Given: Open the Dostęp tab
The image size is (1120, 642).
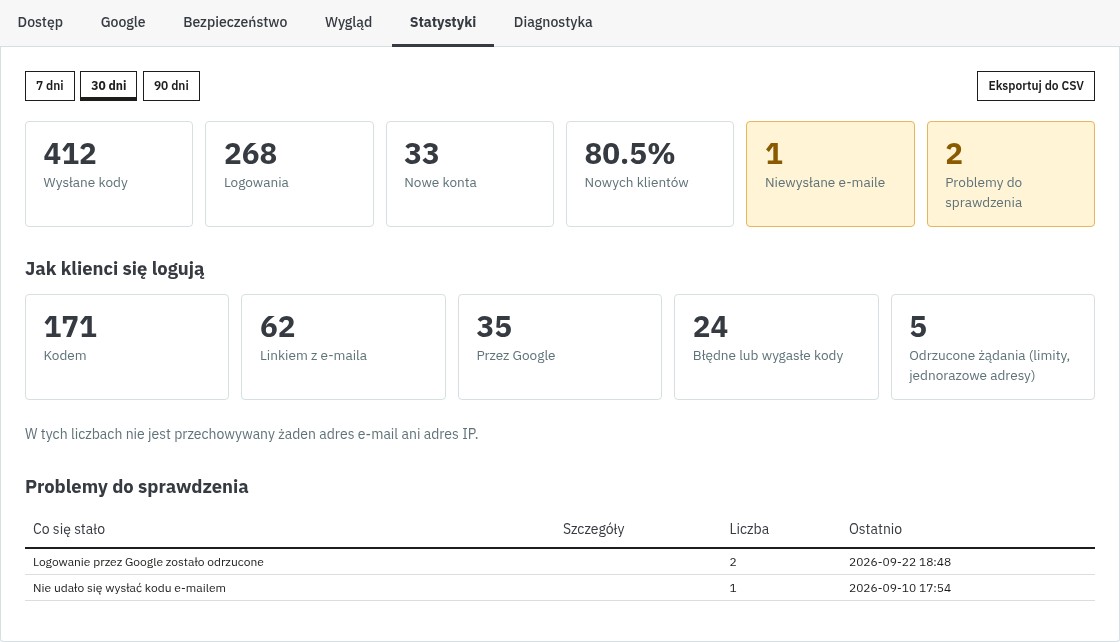Looking at the screenshot, I should pyautogui.click(x=40, y=22).
